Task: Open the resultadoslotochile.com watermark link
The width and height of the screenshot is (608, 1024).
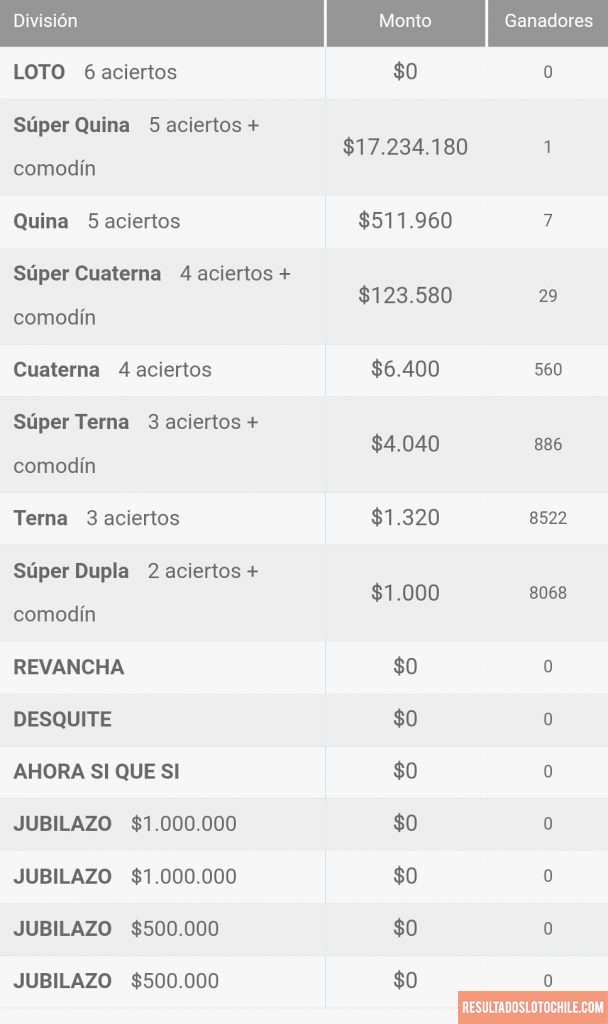Action: 533,1007
